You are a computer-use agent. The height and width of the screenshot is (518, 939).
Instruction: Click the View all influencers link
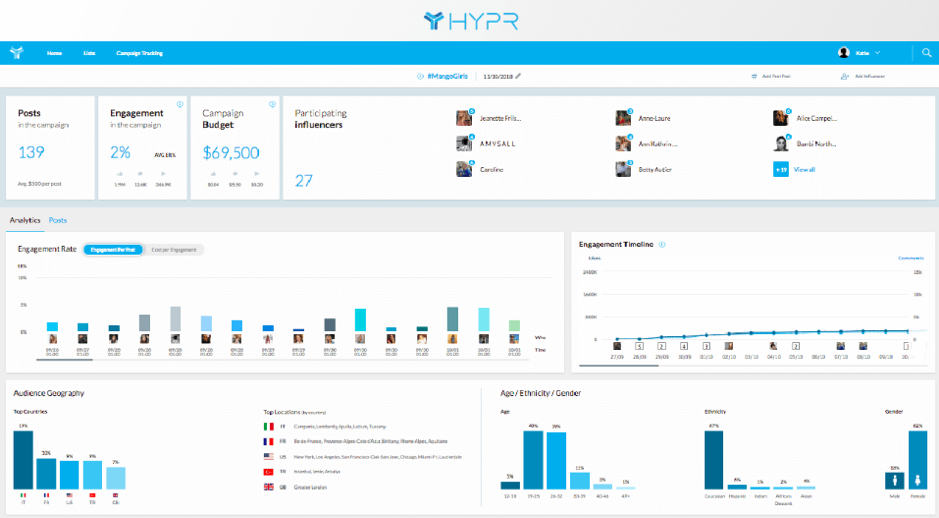tap(804, 169)
